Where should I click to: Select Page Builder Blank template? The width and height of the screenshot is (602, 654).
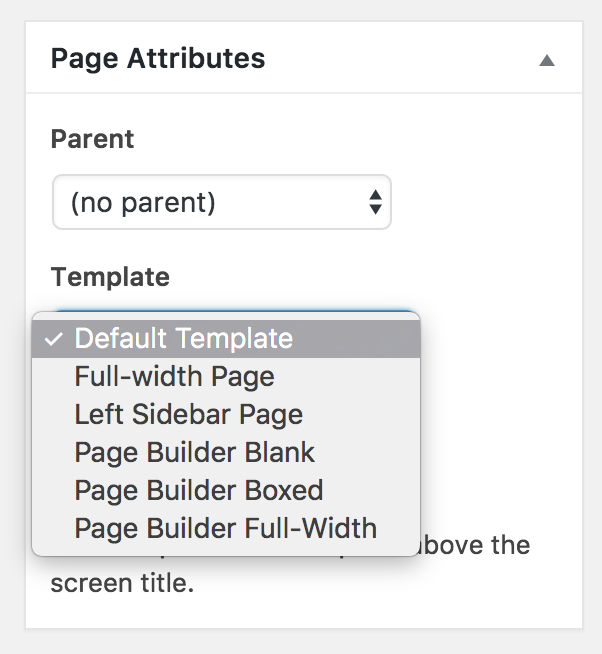pos(194,452)
